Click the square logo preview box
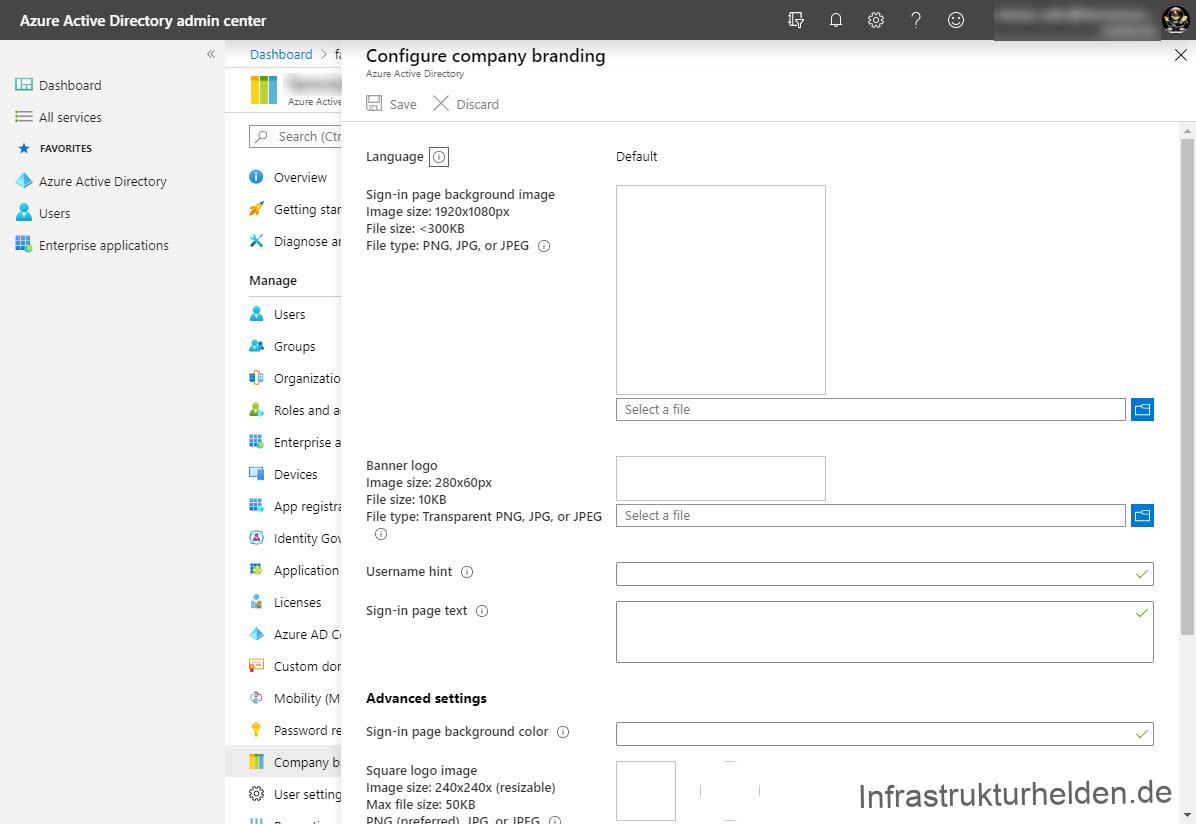This screenshot has width=1196, height=824. [x=646, y=790]
